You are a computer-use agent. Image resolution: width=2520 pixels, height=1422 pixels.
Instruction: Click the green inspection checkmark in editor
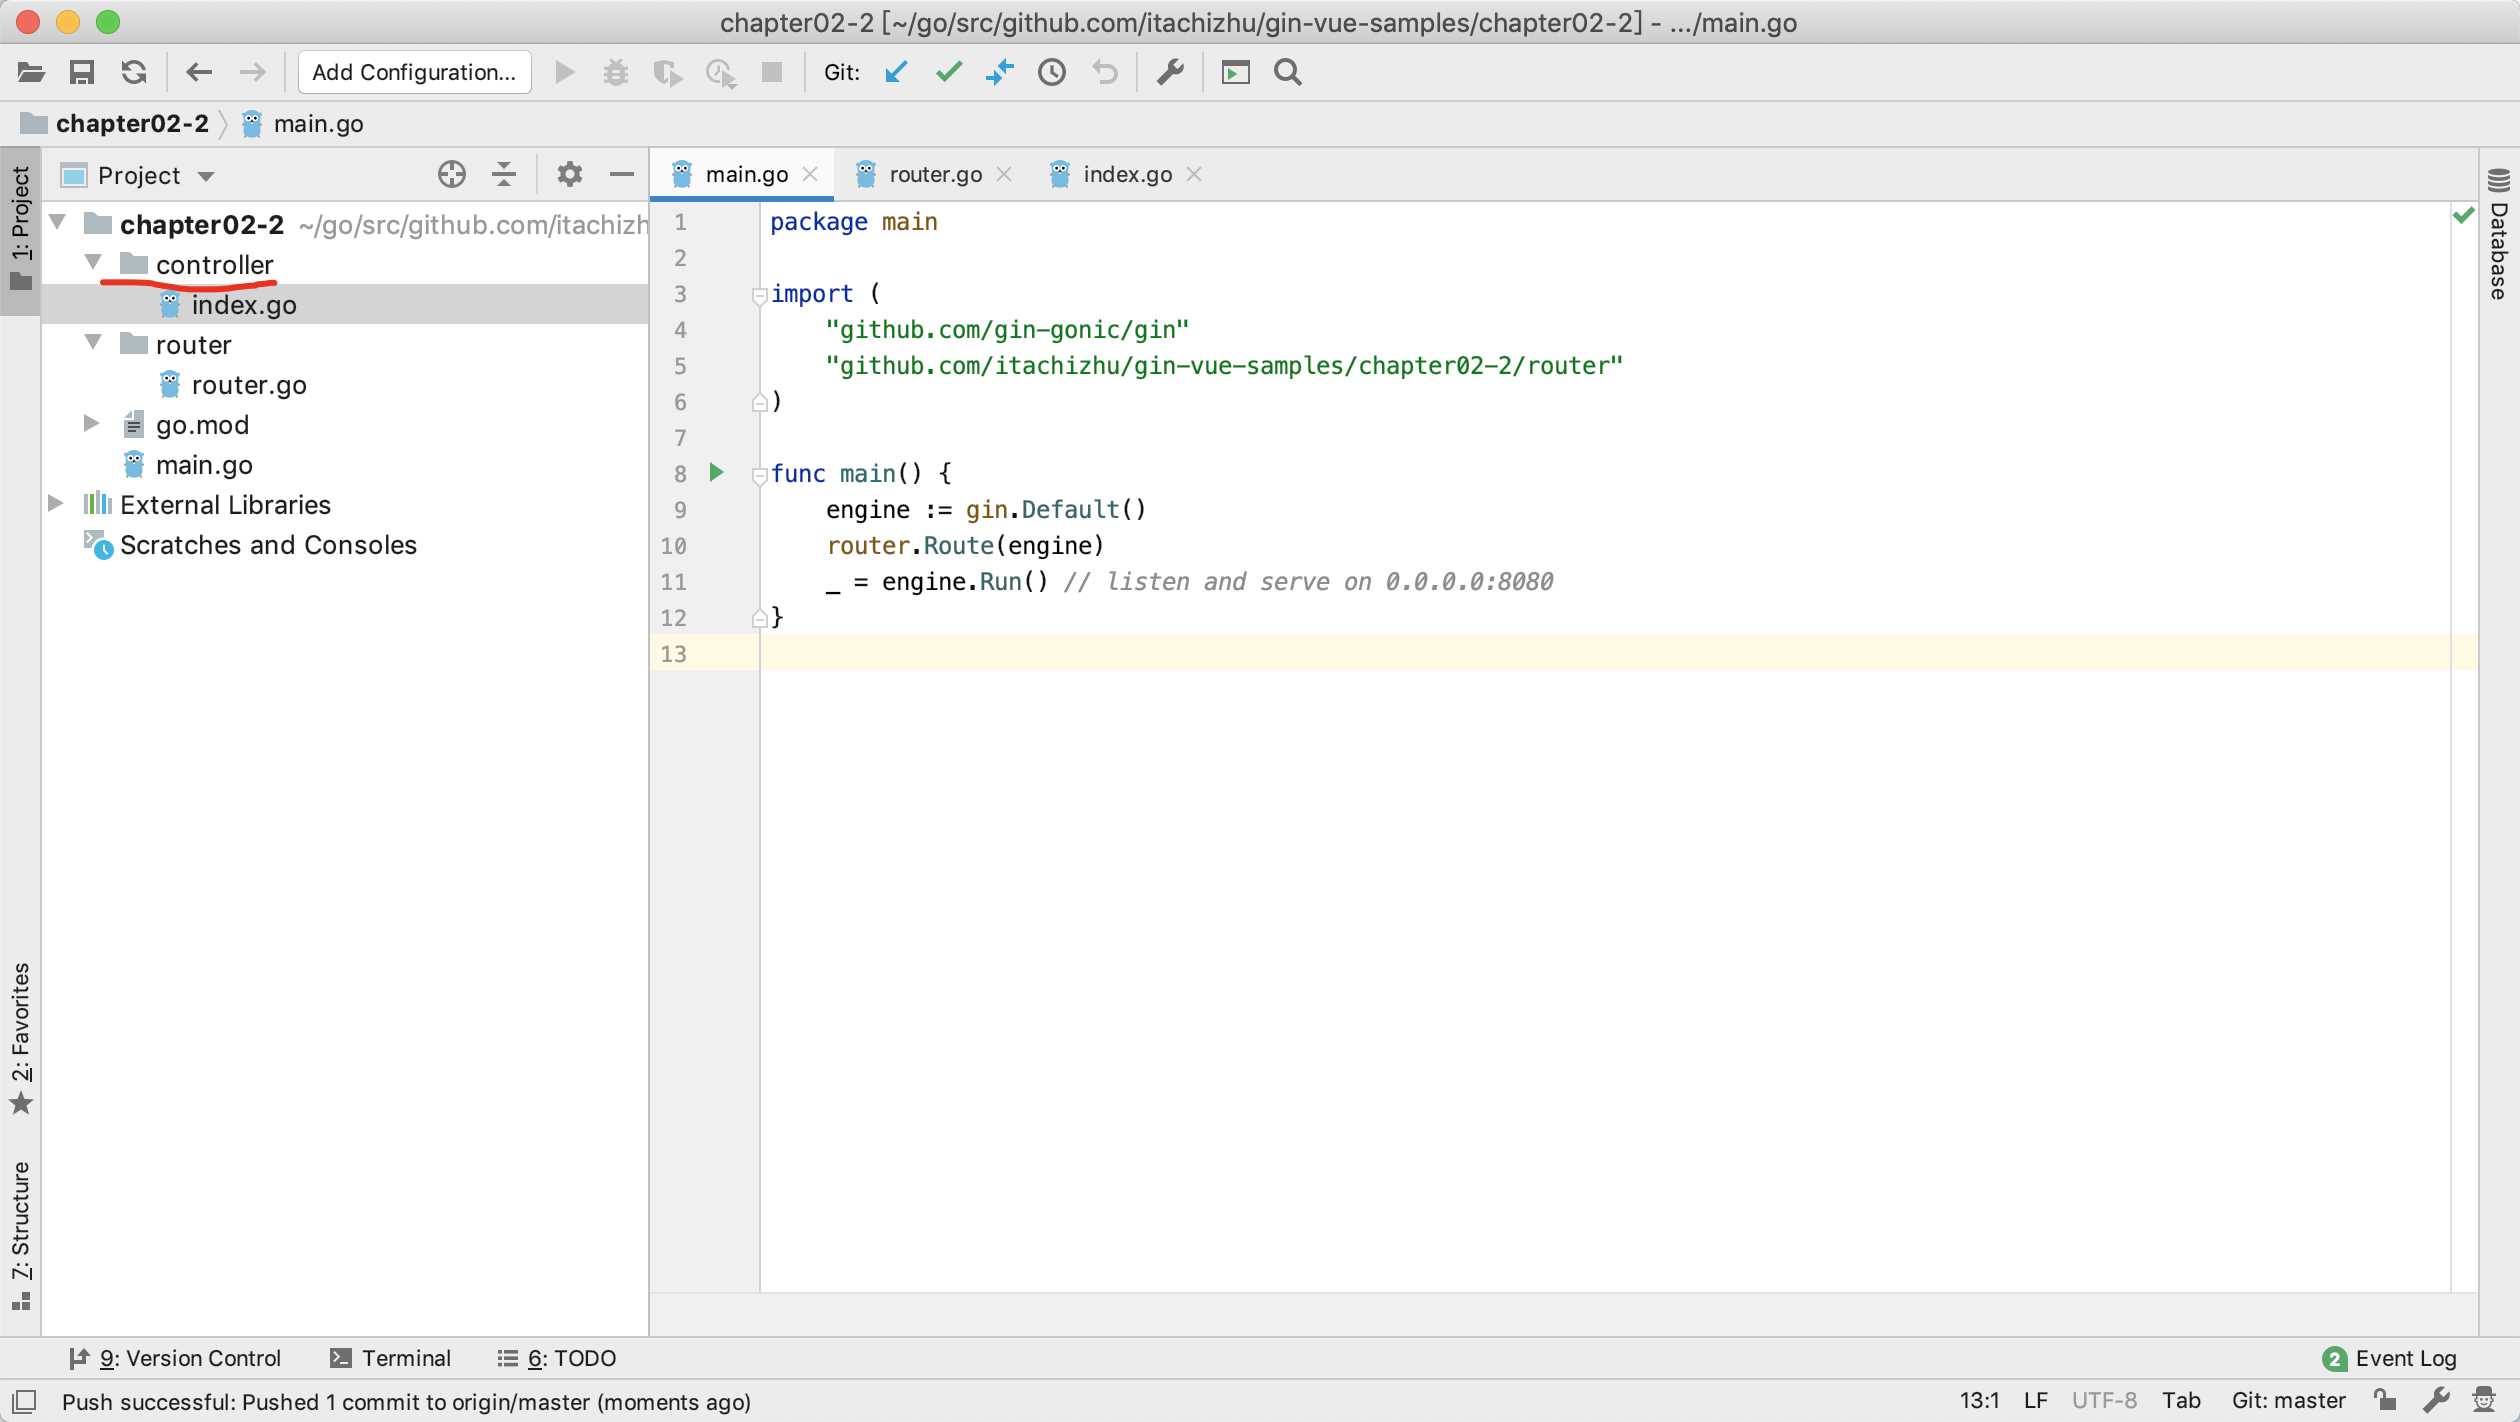2463,215
